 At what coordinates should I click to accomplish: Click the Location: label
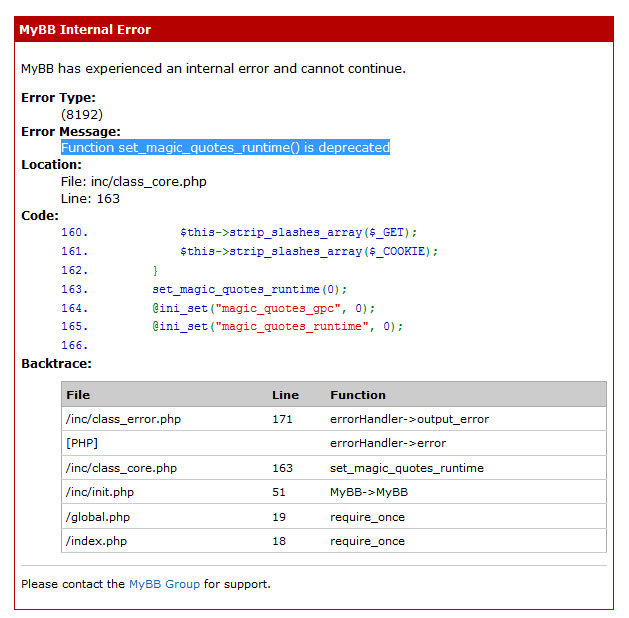[51, 165]
